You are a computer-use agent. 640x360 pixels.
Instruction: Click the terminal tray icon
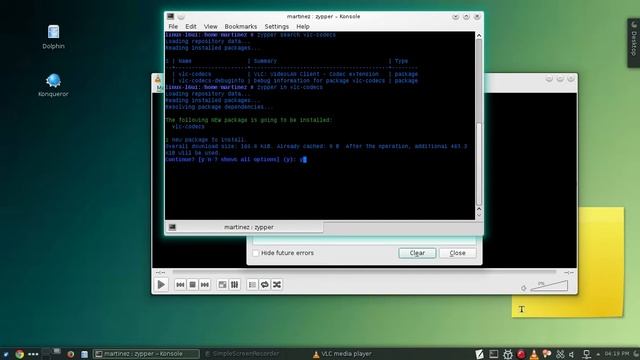[x=493, y=354]
